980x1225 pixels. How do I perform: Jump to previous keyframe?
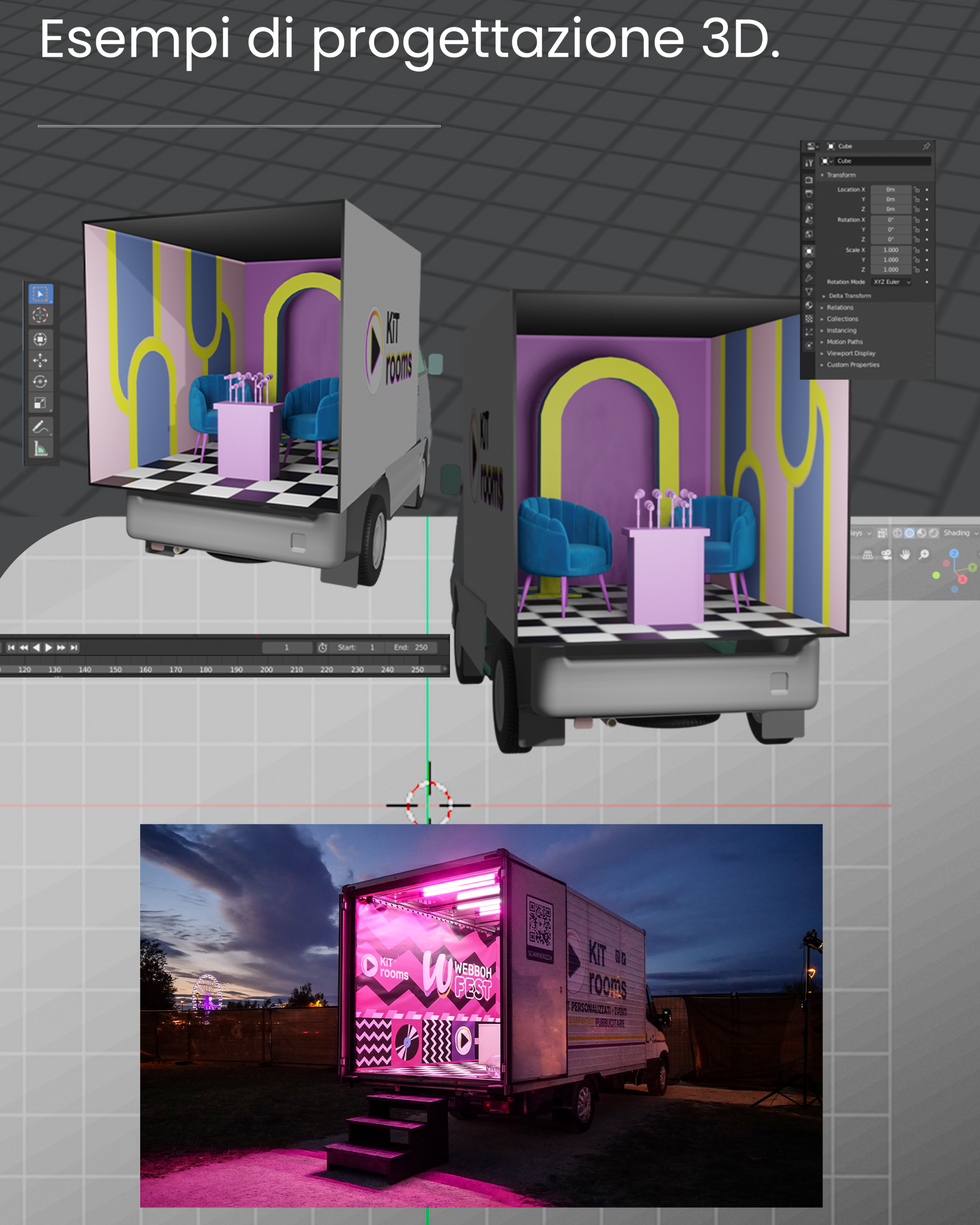23,647
